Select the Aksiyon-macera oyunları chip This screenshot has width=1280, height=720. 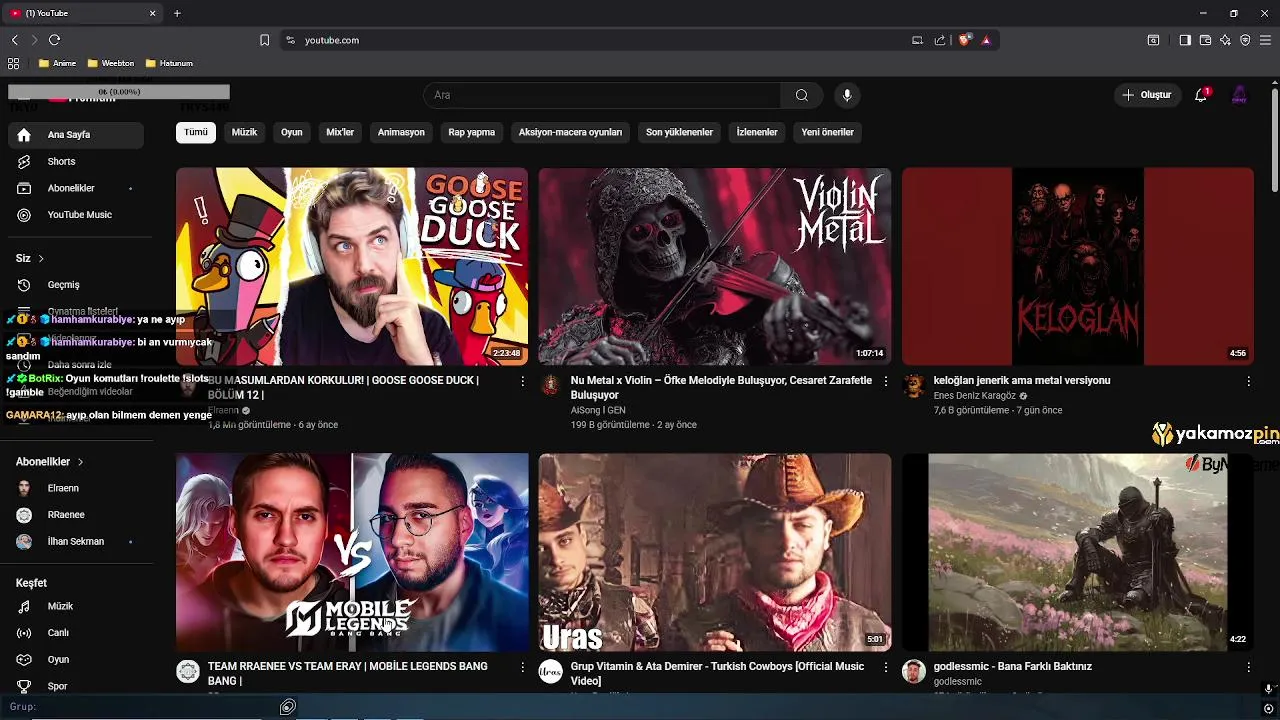click(570, 132)
